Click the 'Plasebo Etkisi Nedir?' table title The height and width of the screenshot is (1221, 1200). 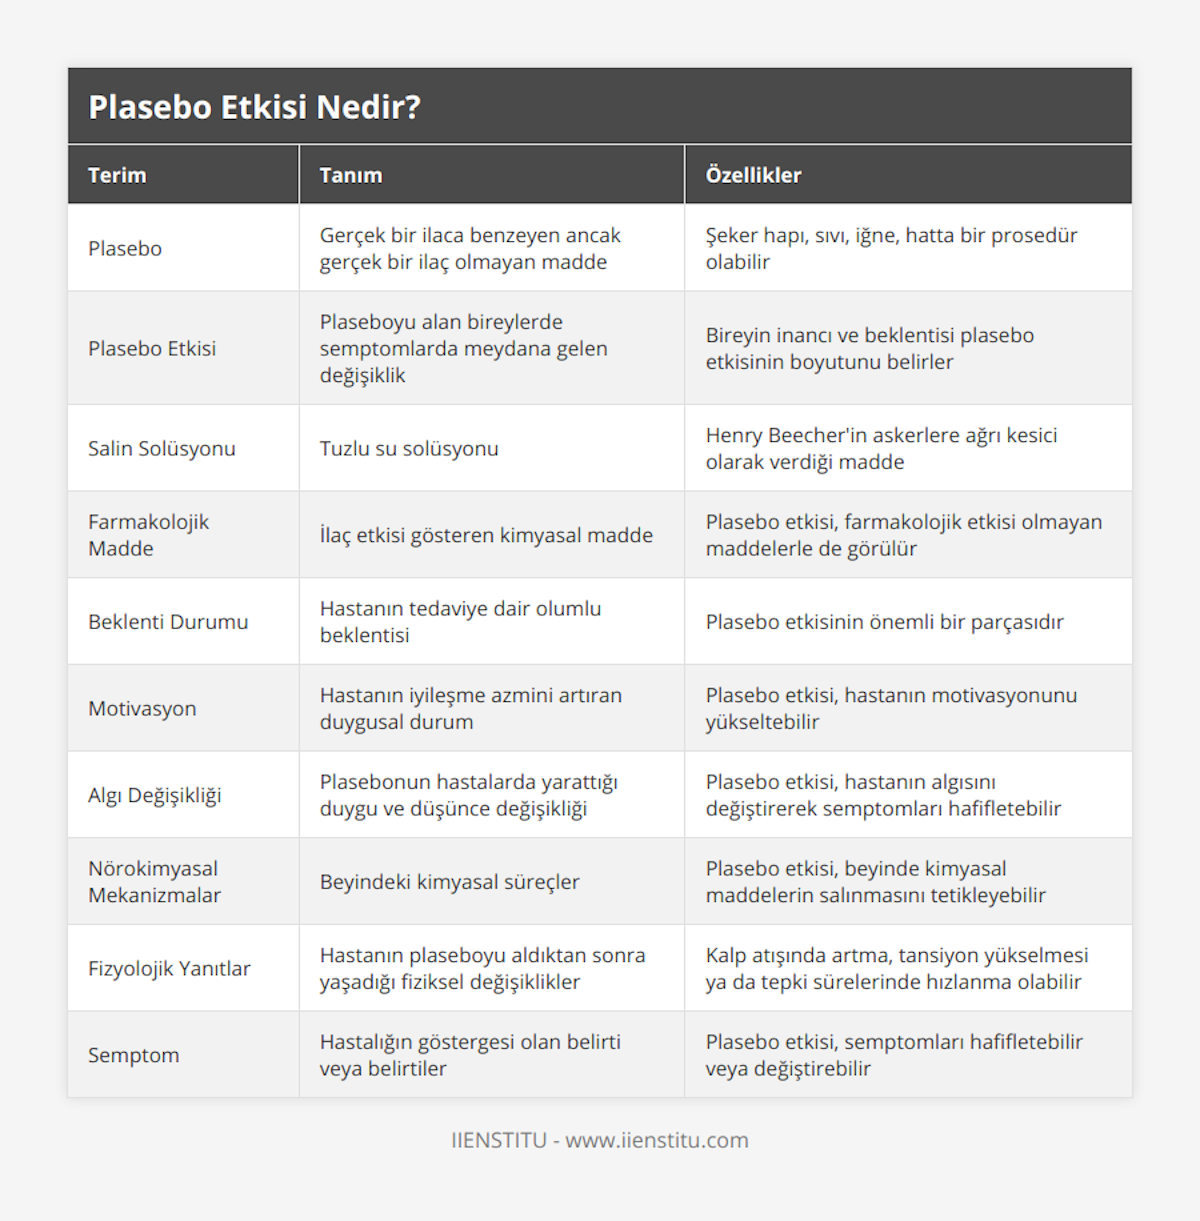[x=255, y=107]
